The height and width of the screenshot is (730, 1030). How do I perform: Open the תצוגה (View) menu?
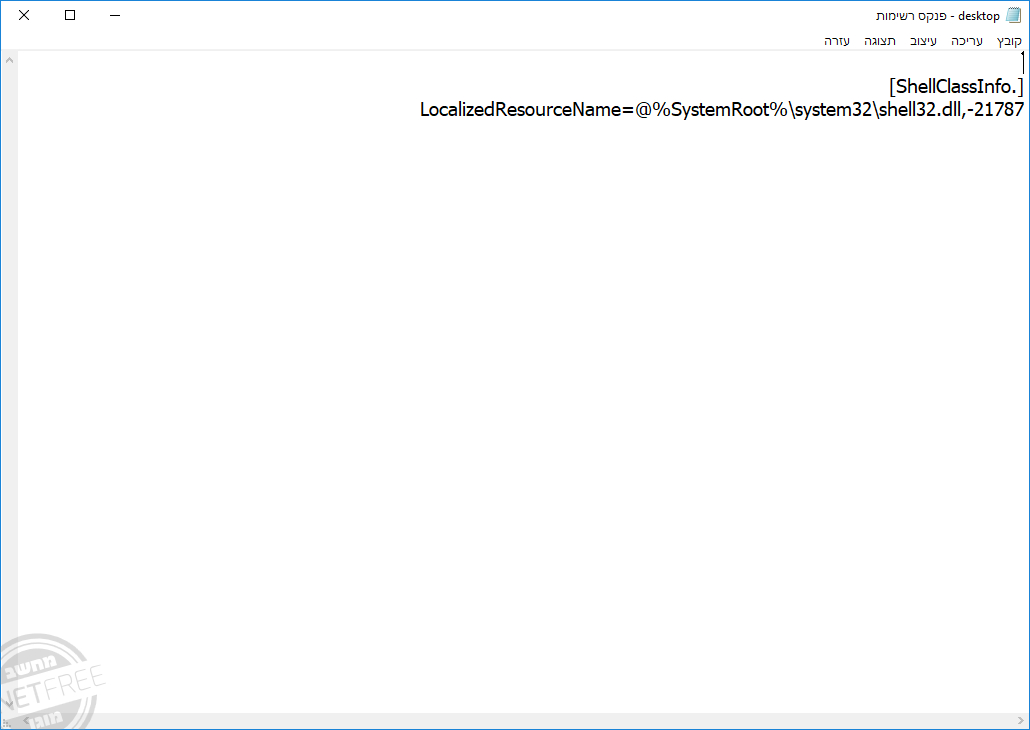[880, 41]
